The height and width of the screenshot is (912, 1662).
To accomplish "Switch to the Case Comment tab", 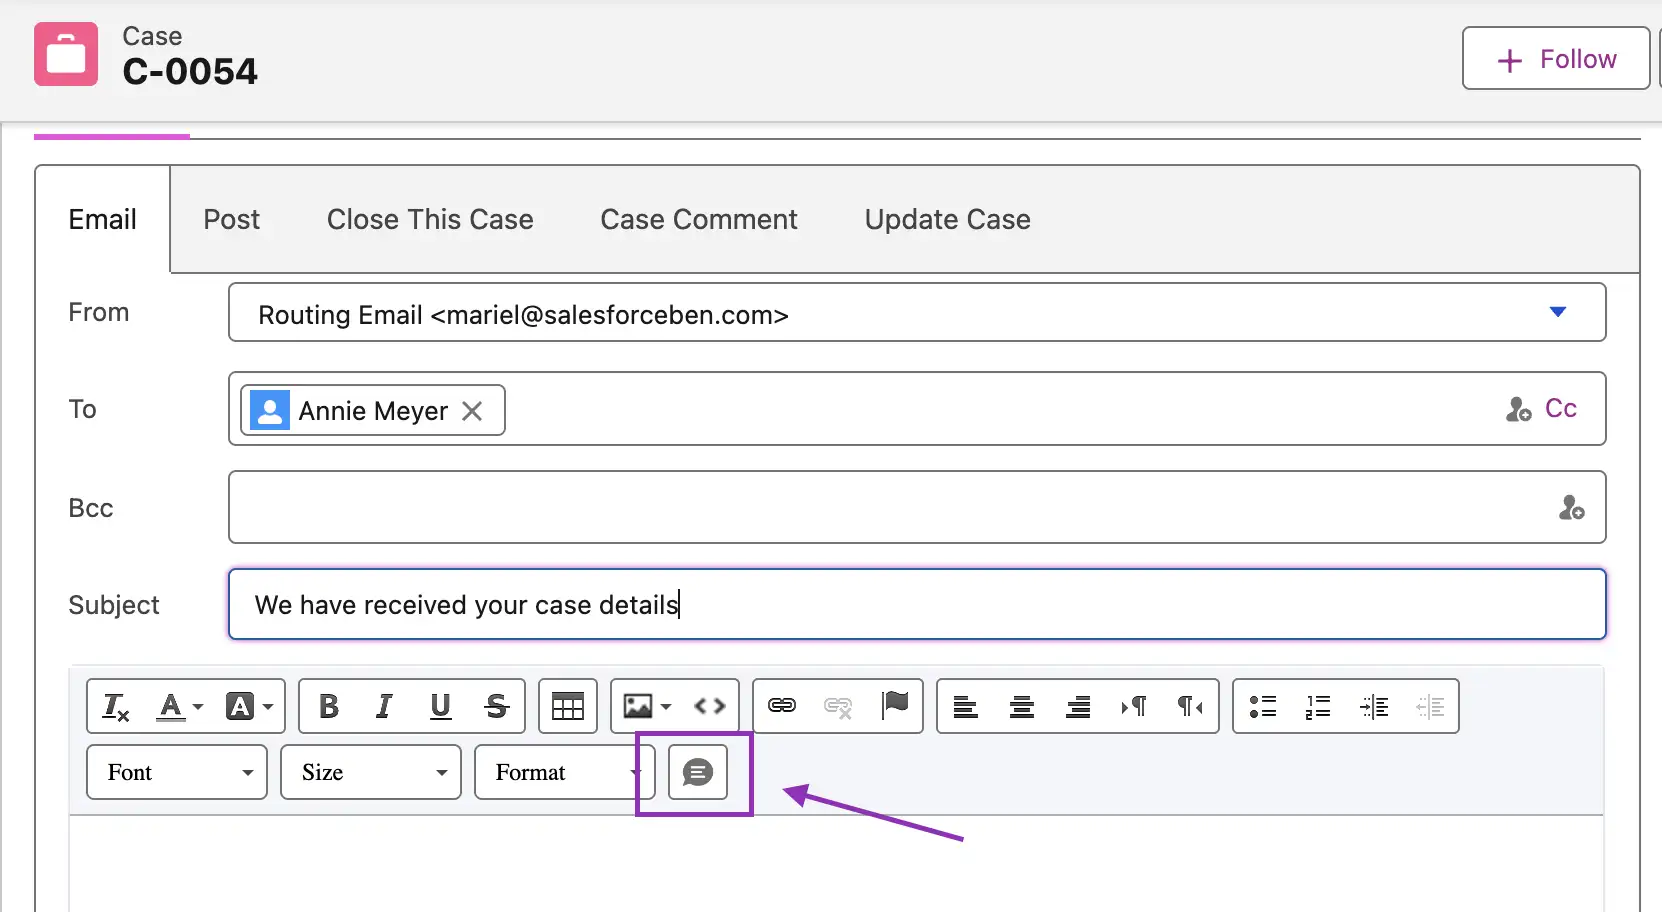I will (x=698, y=219).
